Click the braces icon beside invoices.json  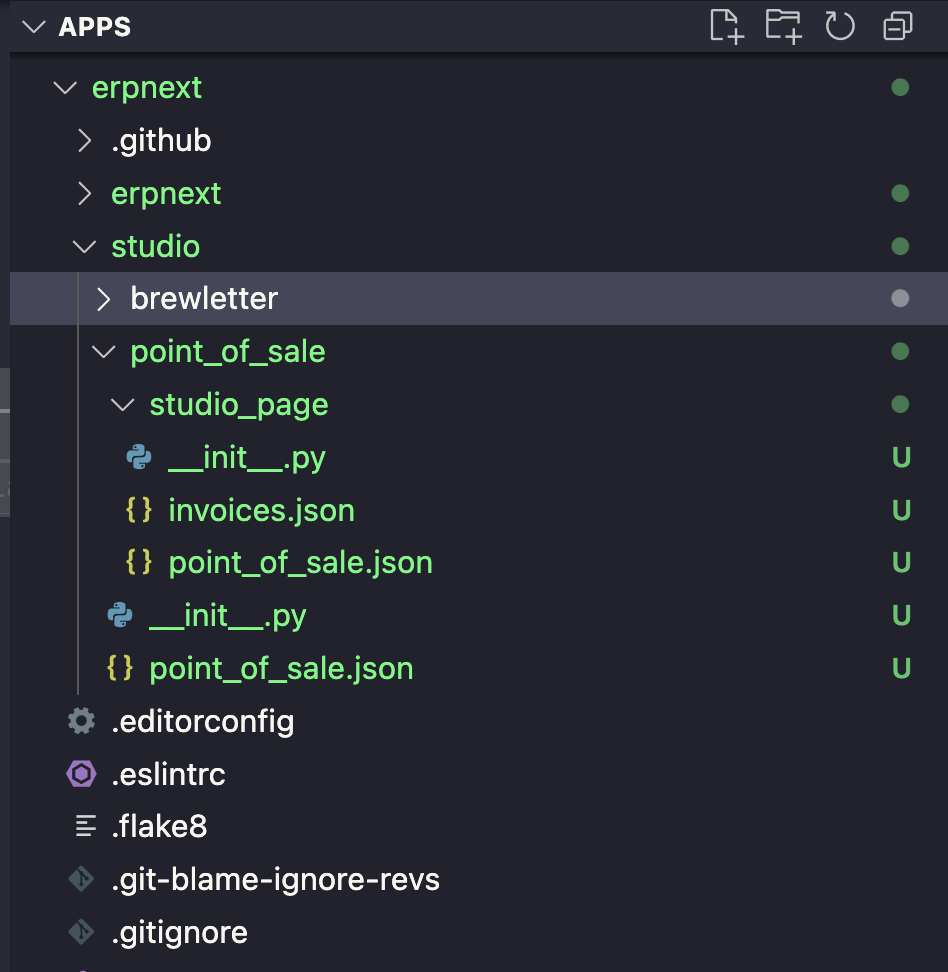click(139, 510)
